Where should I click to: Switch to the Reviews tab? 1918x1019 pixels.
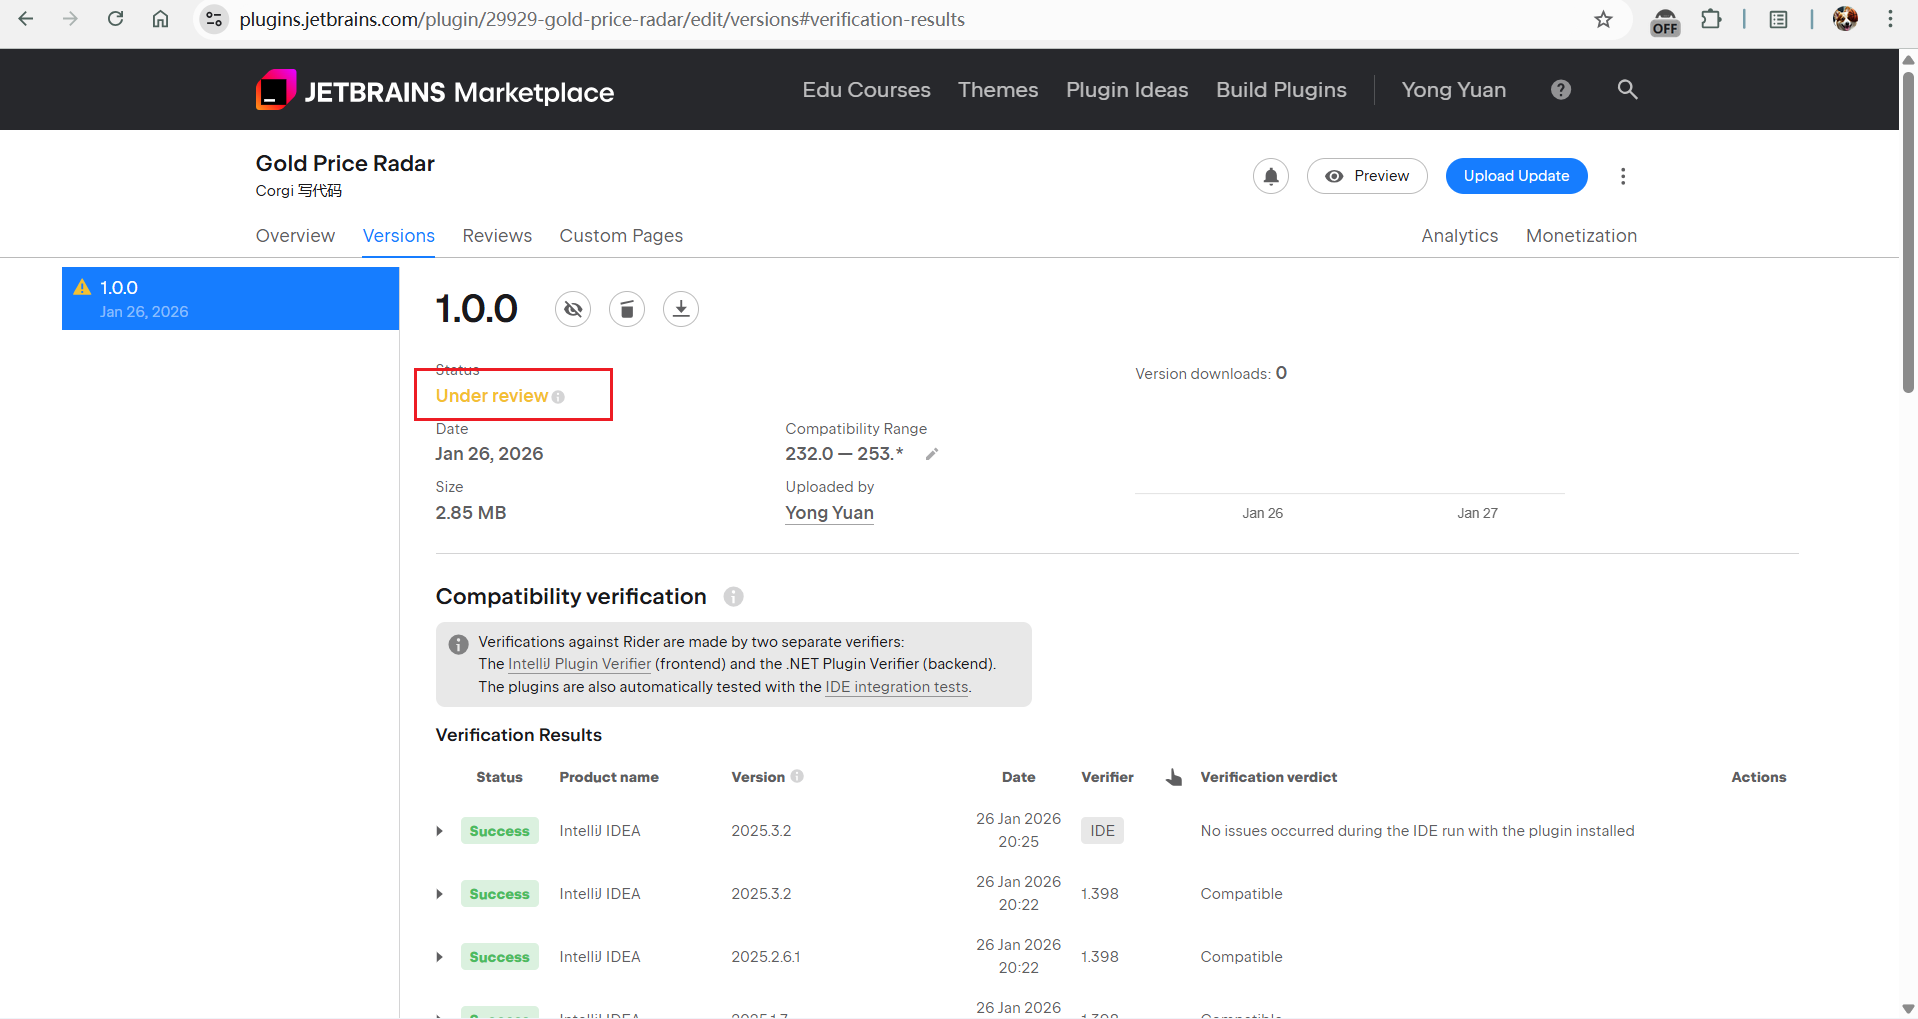coord(497,236)
